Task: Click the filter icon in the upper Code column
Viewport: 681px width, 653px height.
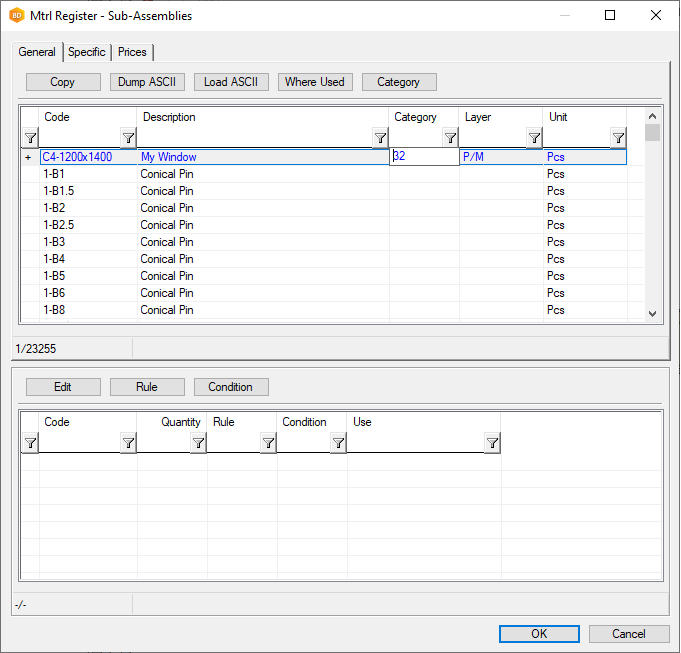Action: 128,138
